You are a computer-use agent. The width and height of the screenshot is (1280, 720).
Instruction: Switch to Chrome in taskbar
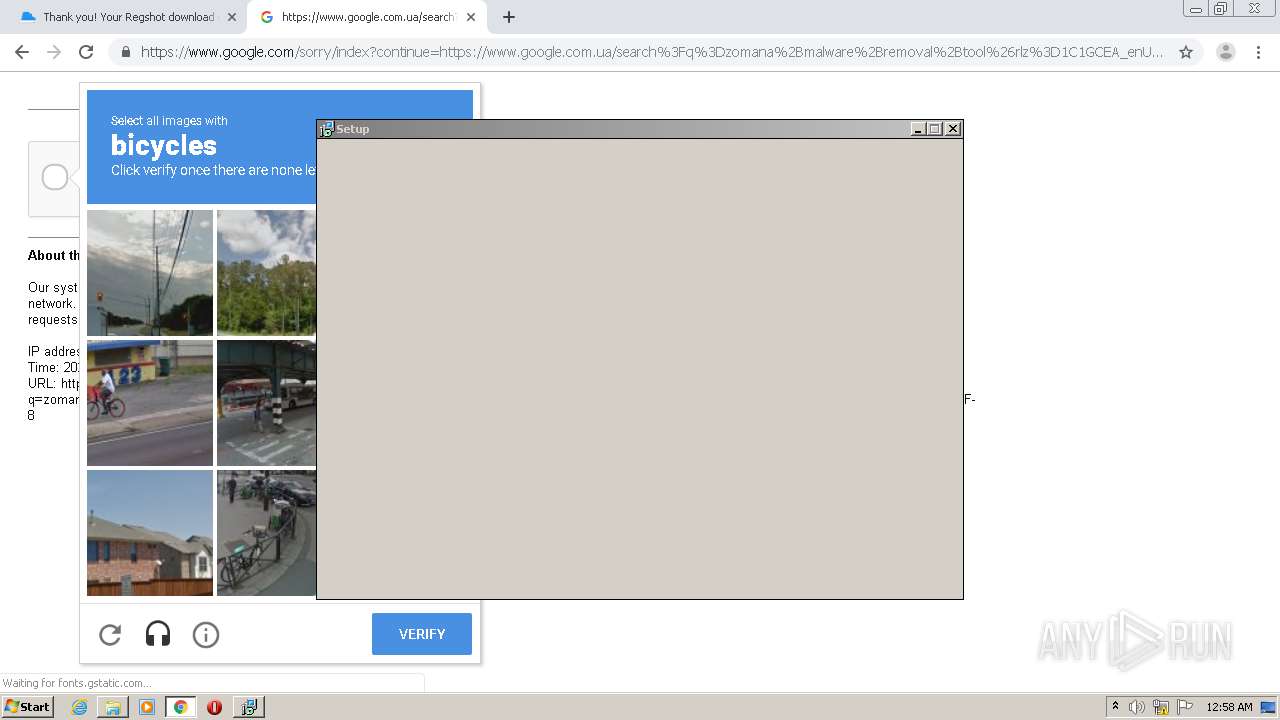coord(180,707)
